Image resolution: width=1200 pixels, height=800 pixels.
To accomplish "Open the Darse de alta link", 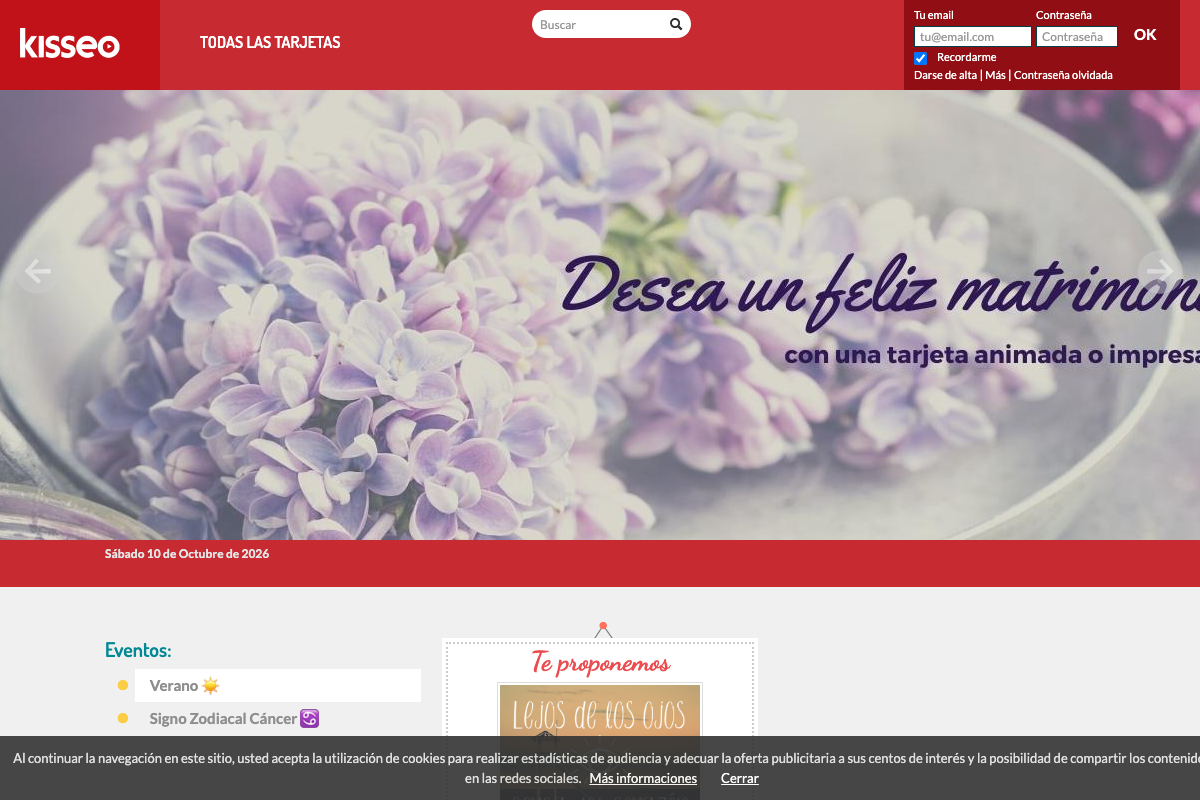I will 945,75.
